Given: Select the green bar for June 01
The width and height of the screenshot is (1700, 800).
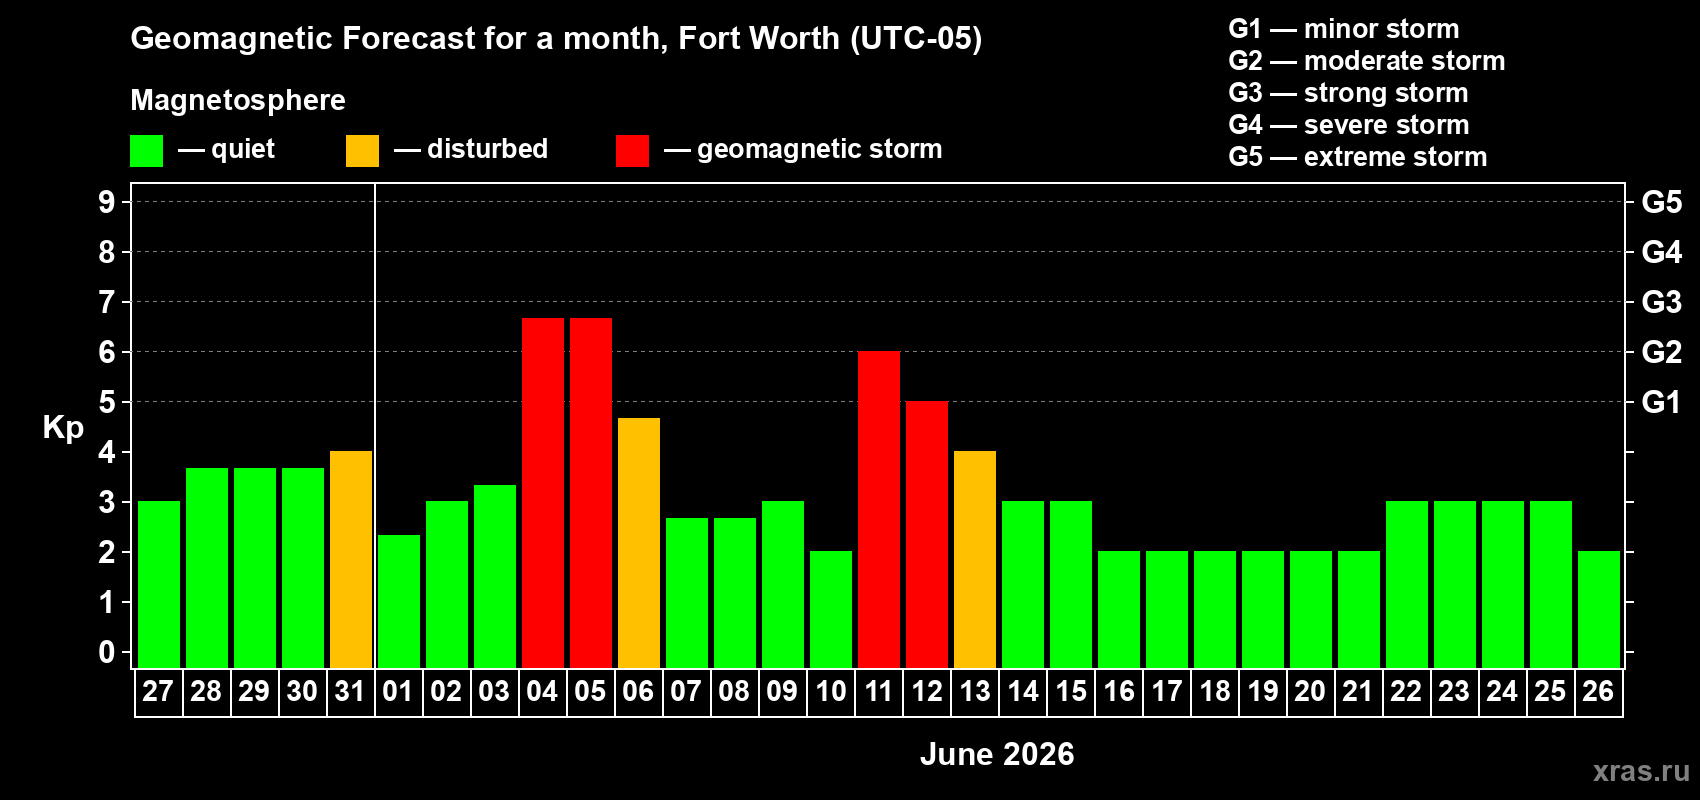Looking at the screenshot, I should click(399, 602).
